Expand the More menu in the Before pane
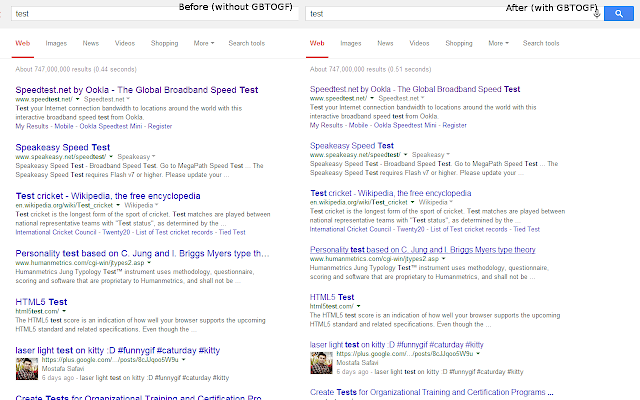The image size is (640, 400). (x=204, y=43)
